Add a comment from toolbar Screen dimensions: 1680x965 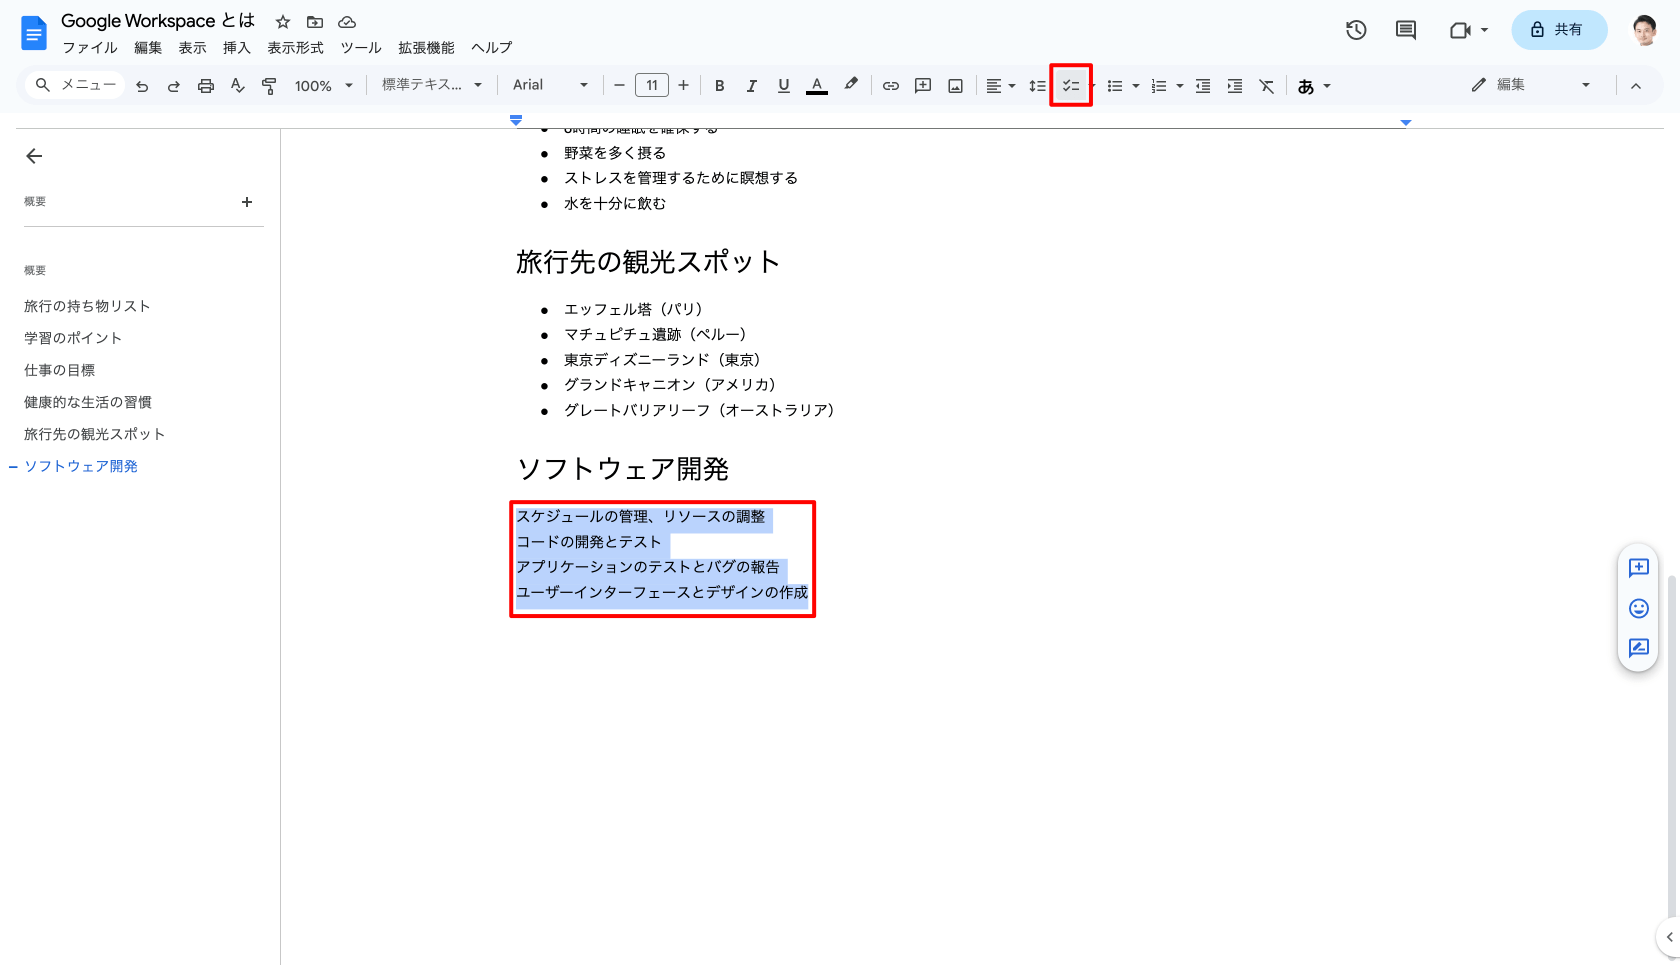(x=923, y=86)
